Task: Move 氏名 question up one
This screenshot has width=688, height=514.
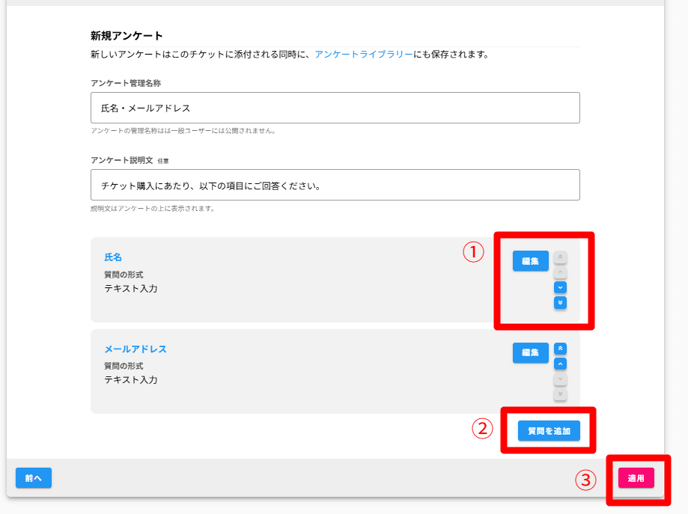Action: [x=560, y=273]
